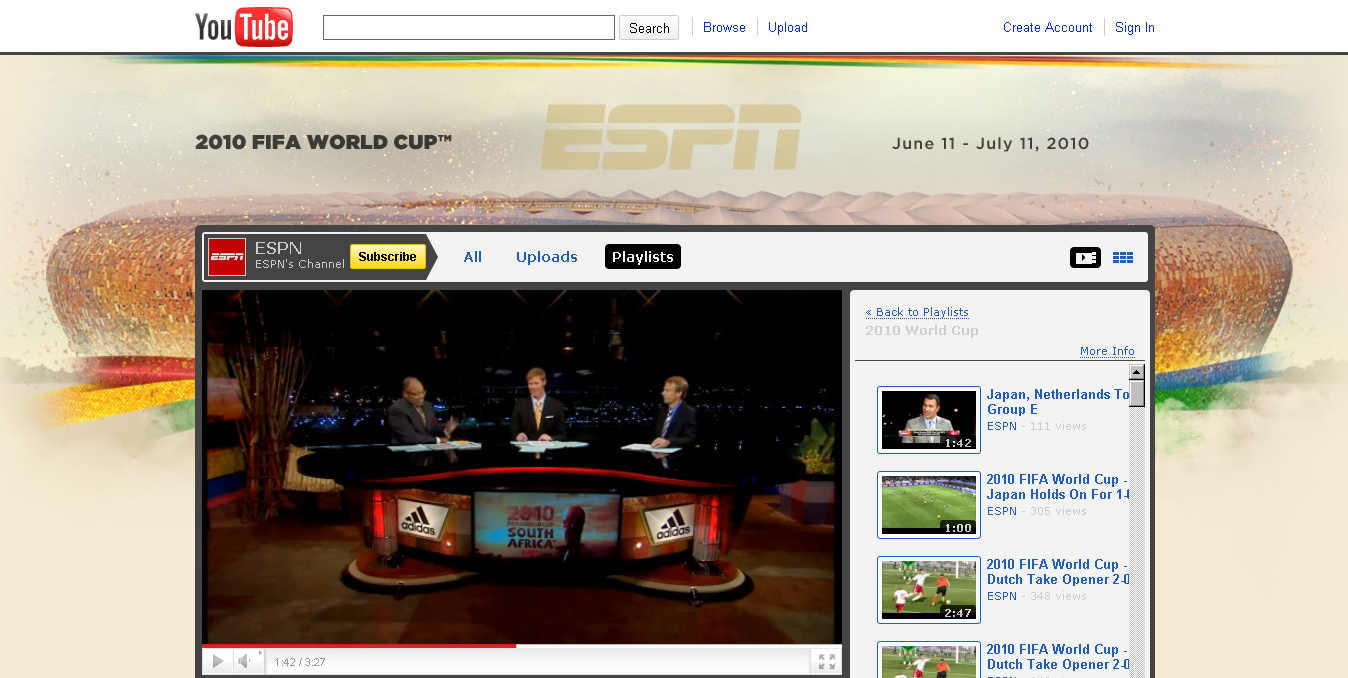Screen dimensions: 1348x678
Task: Click the '2010 World Cup' playlist title
Action: coord(922,331)
